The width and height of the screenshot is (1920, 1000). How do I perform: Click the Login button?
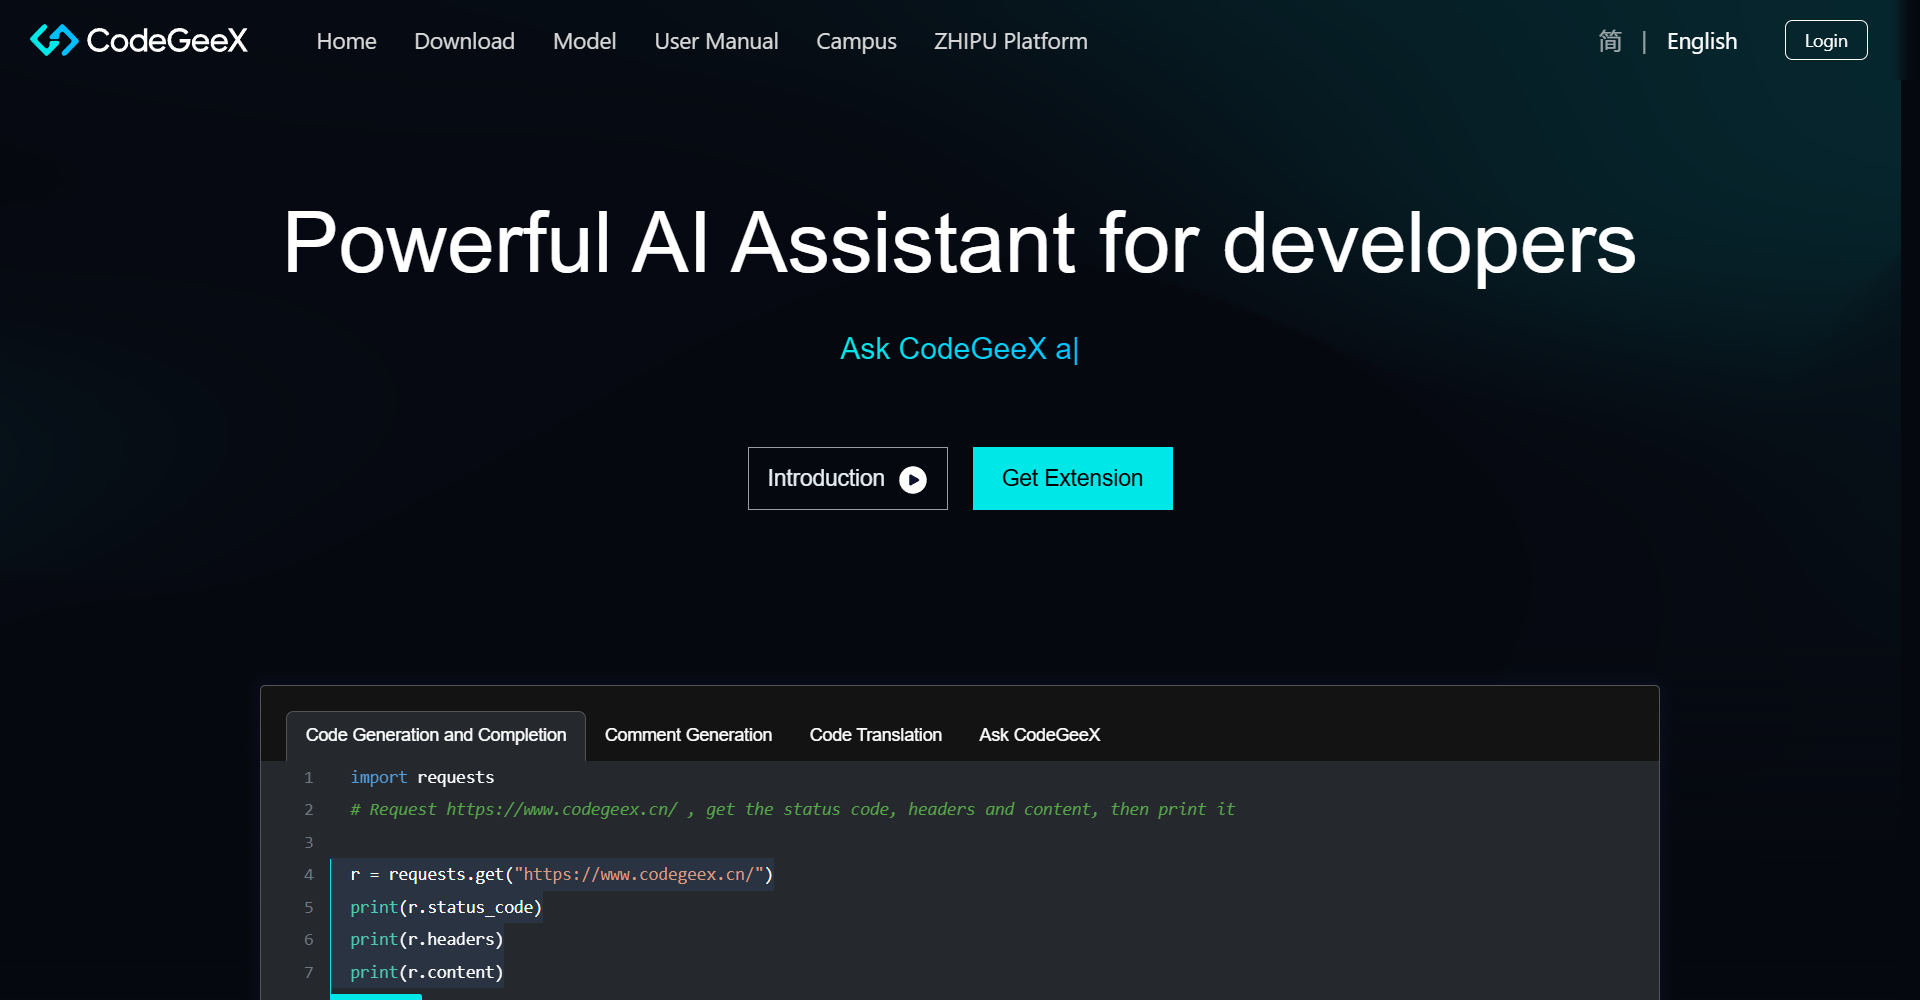pos(1826,40)
